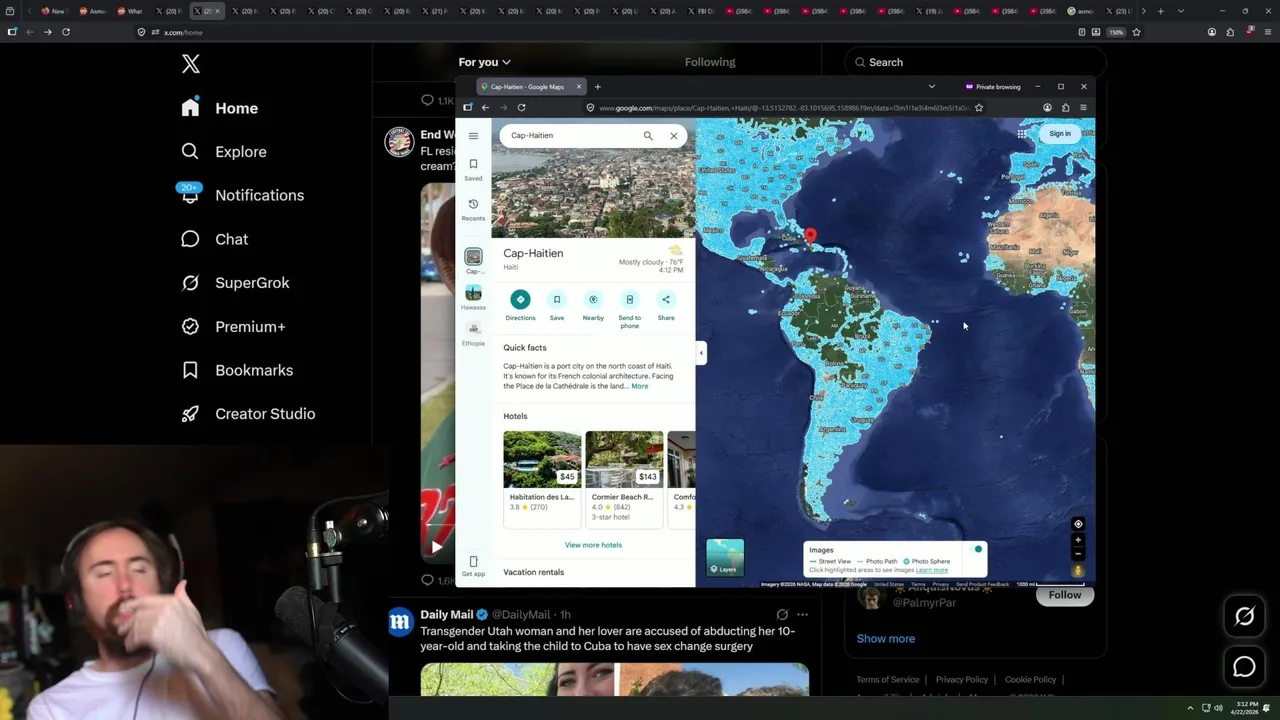Toggle the Images street view switch off

point(976,549)
